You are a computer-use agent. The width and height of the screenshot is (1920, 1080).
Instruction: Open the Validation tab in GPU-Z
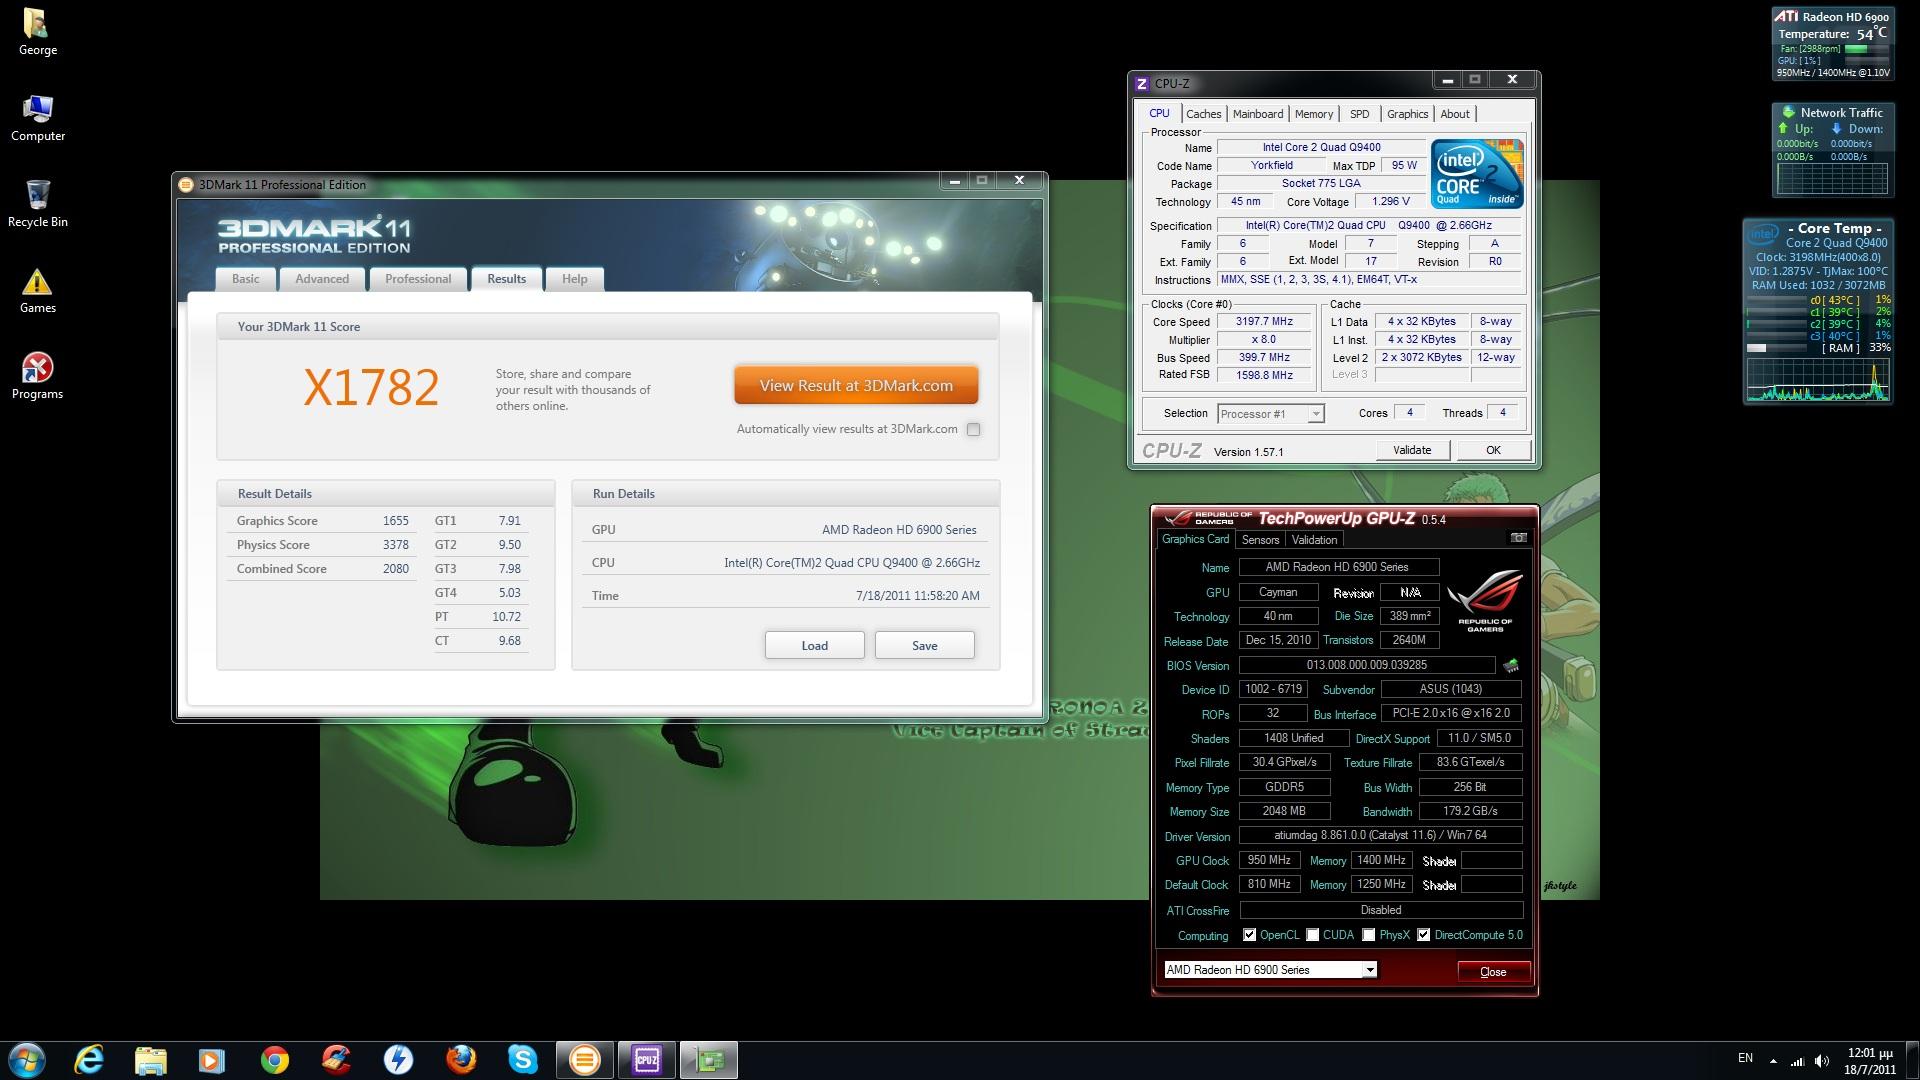pyautogui.click(x=1314, y=540)
